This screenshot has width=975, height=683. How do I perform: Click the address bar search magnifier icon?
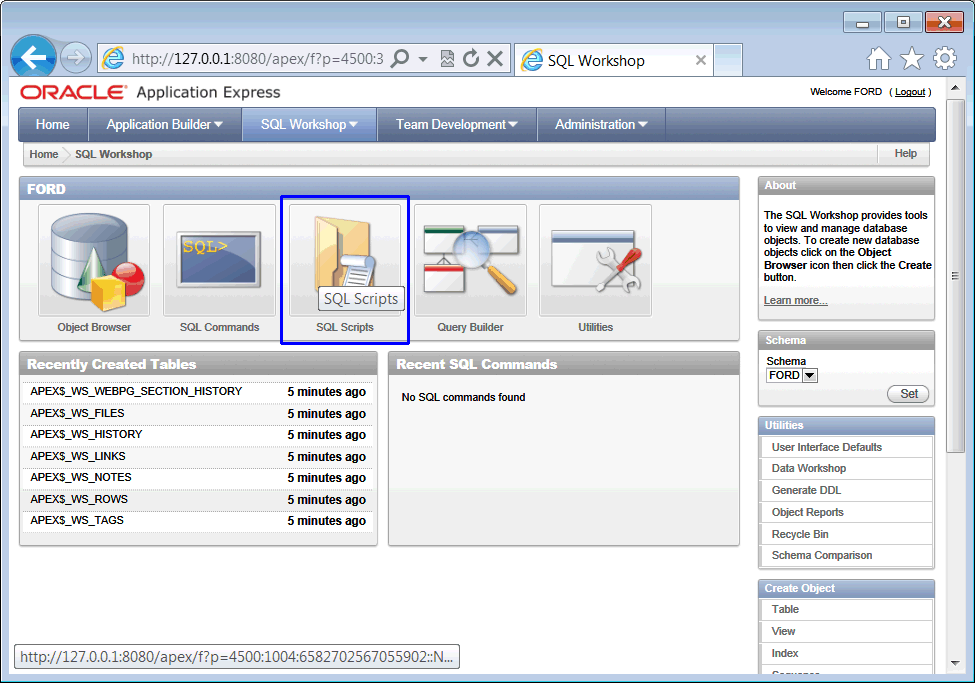(400, 58)
